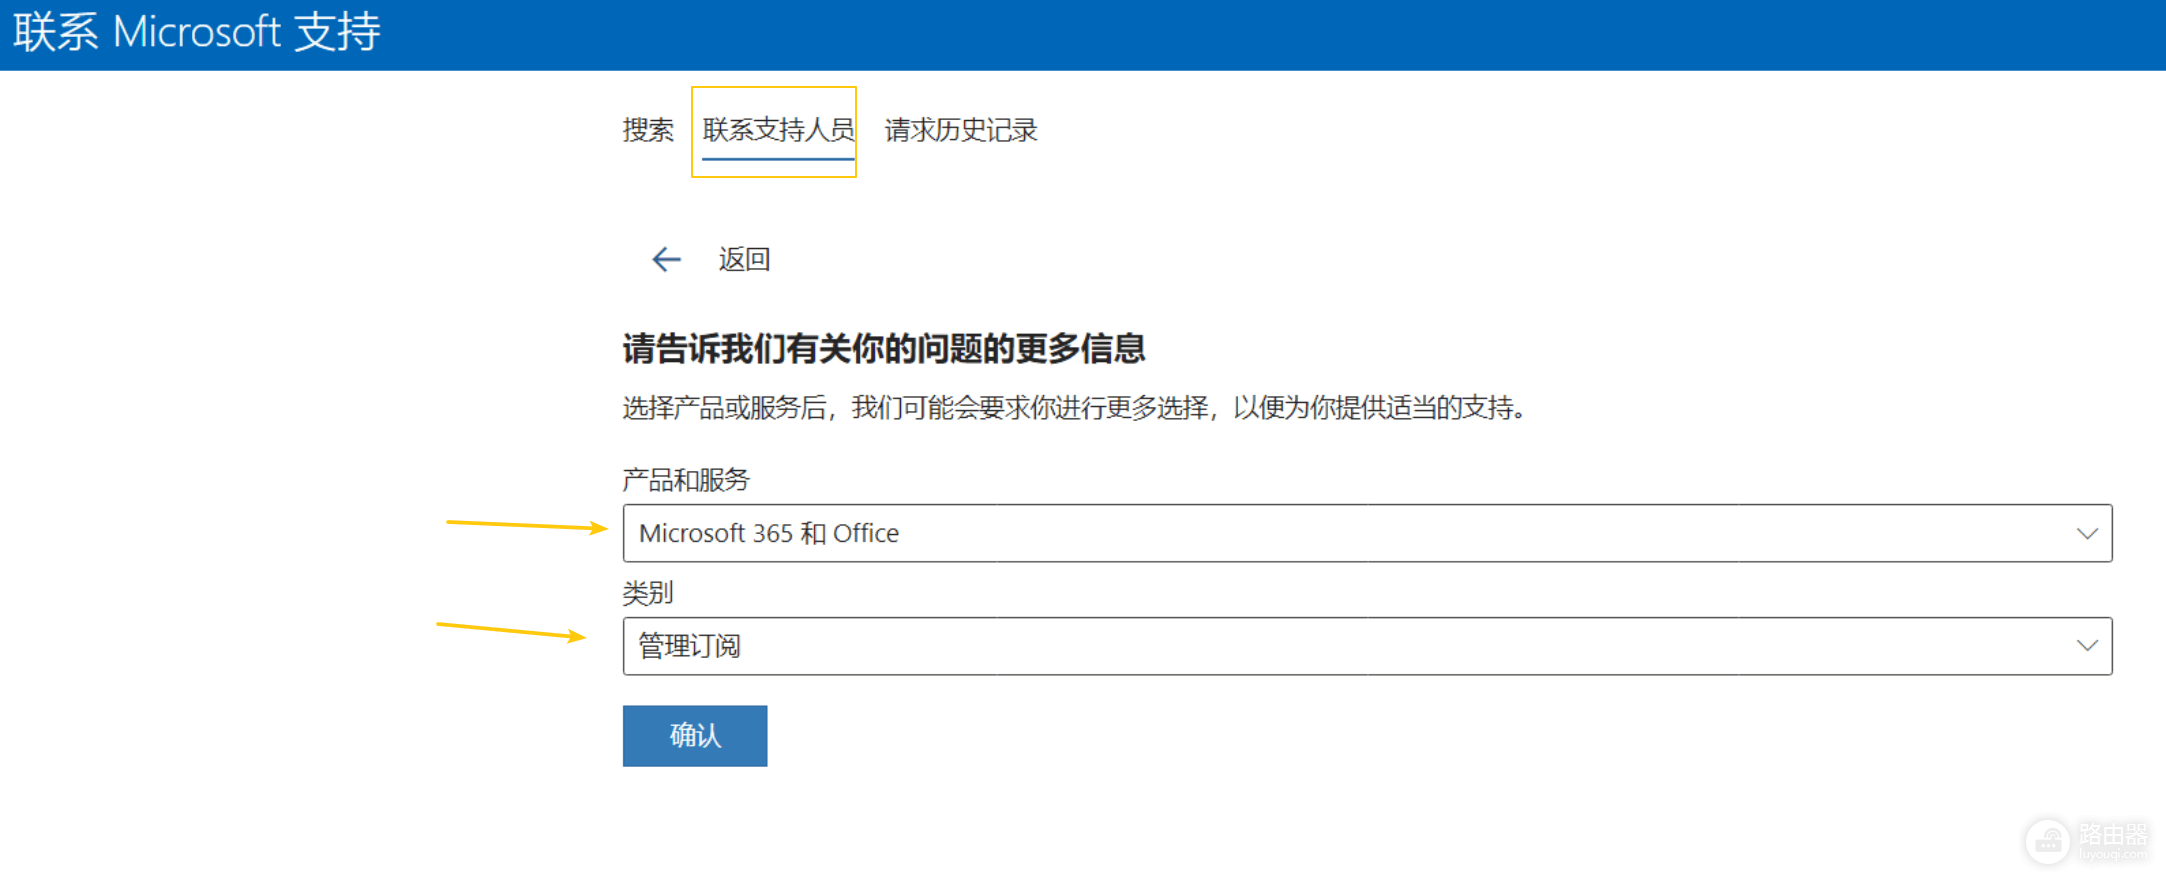Select the 联系支持人员 tab
Screen dimensions: 2166x882
778,130
